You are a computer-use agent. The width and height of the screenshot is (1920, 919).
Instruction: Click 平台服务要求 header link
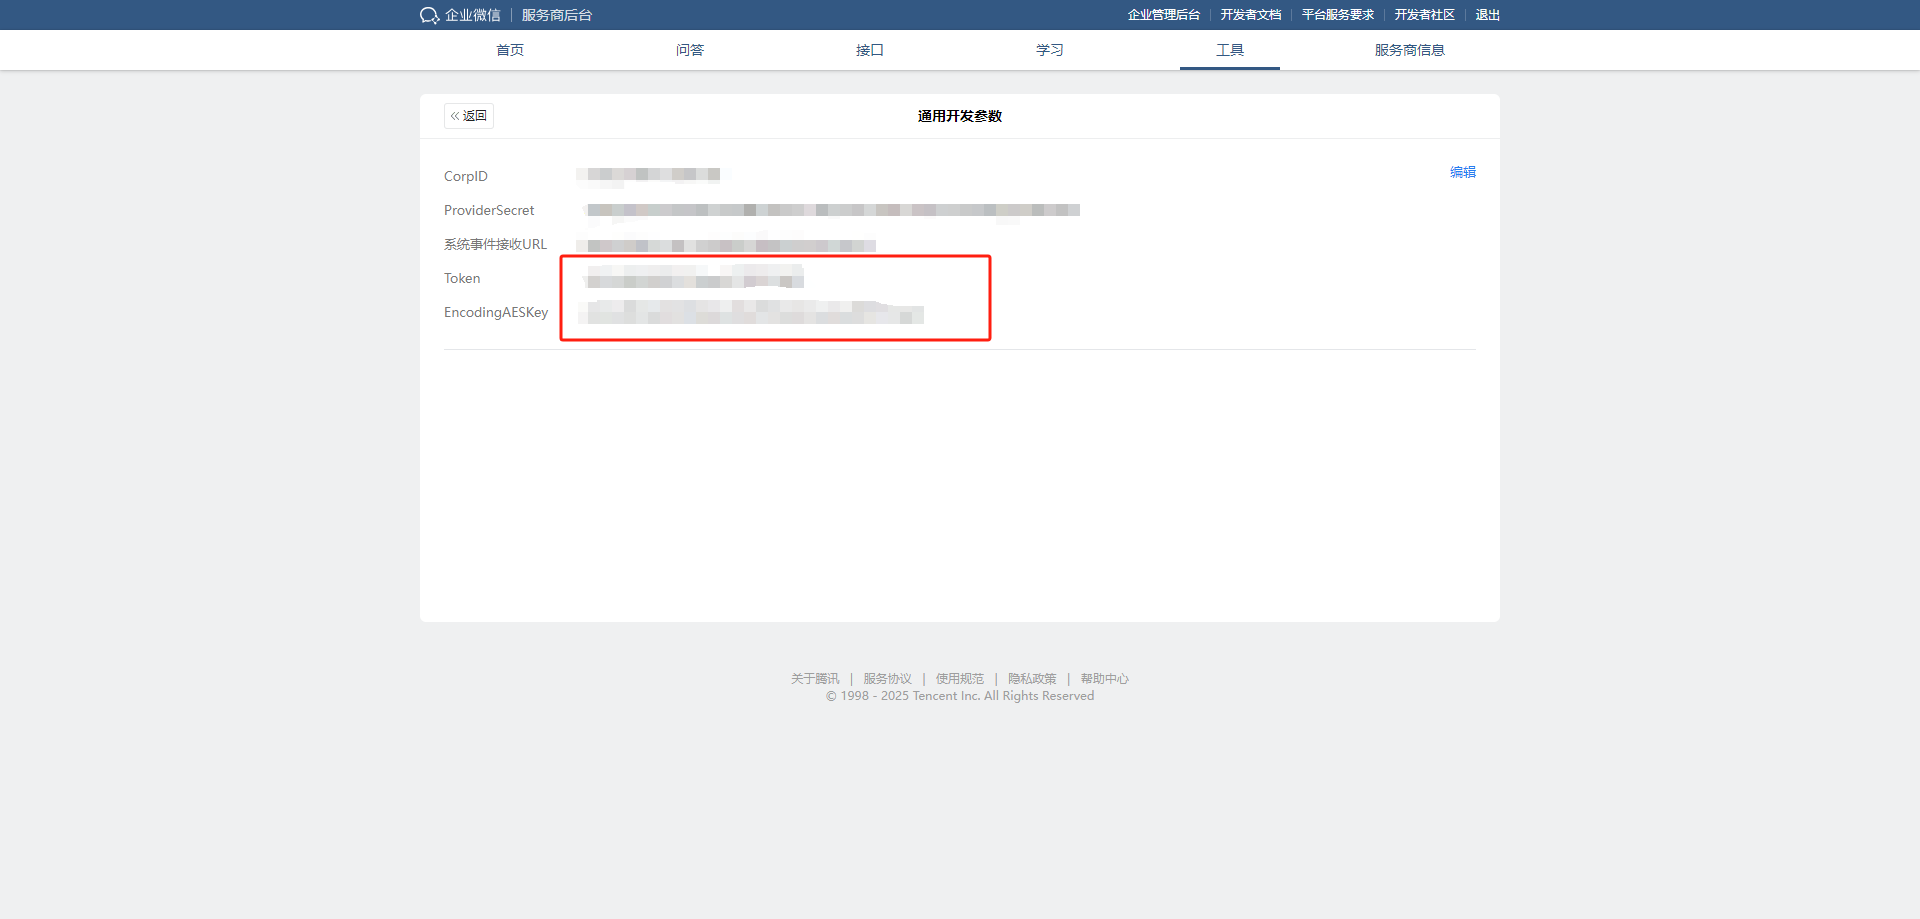coord(1337,15)
